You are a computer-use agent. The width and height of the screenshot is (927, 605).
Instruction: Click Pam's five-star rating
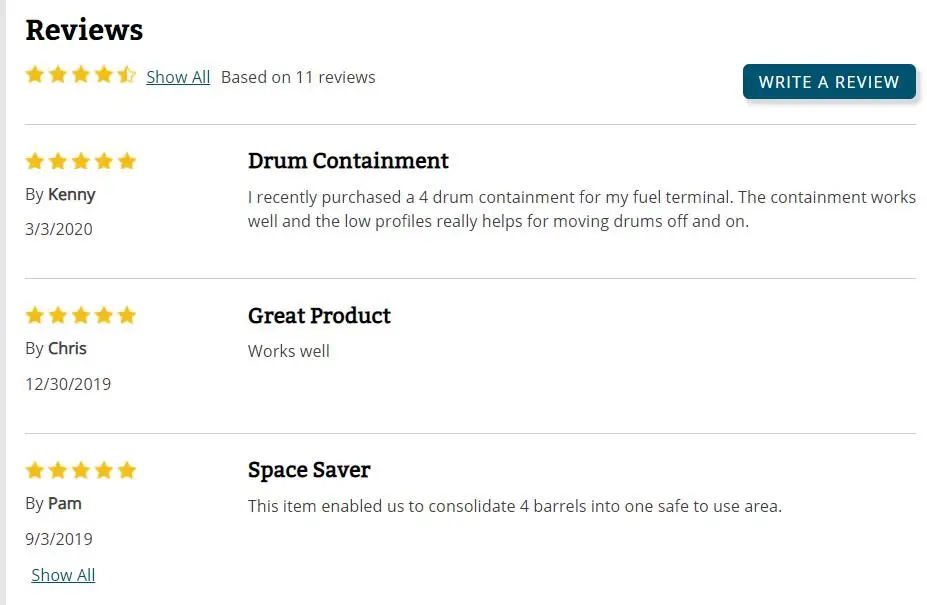80,471
